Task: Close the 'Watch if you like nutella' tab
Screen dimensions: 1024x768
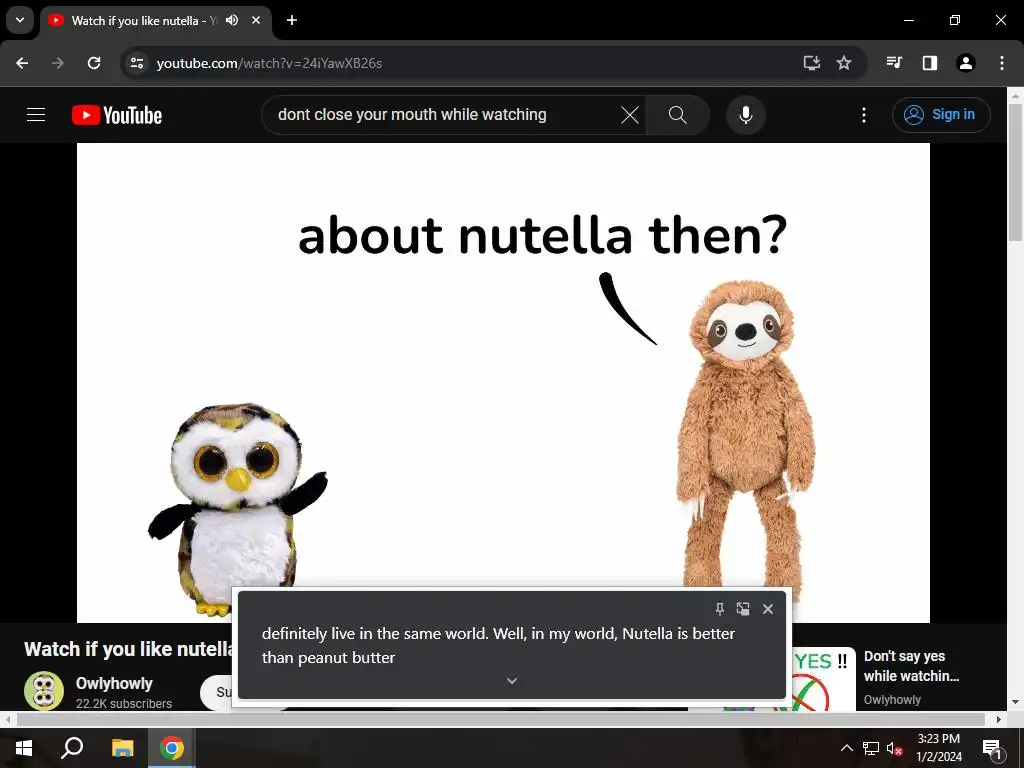Action: click(256, 20)
